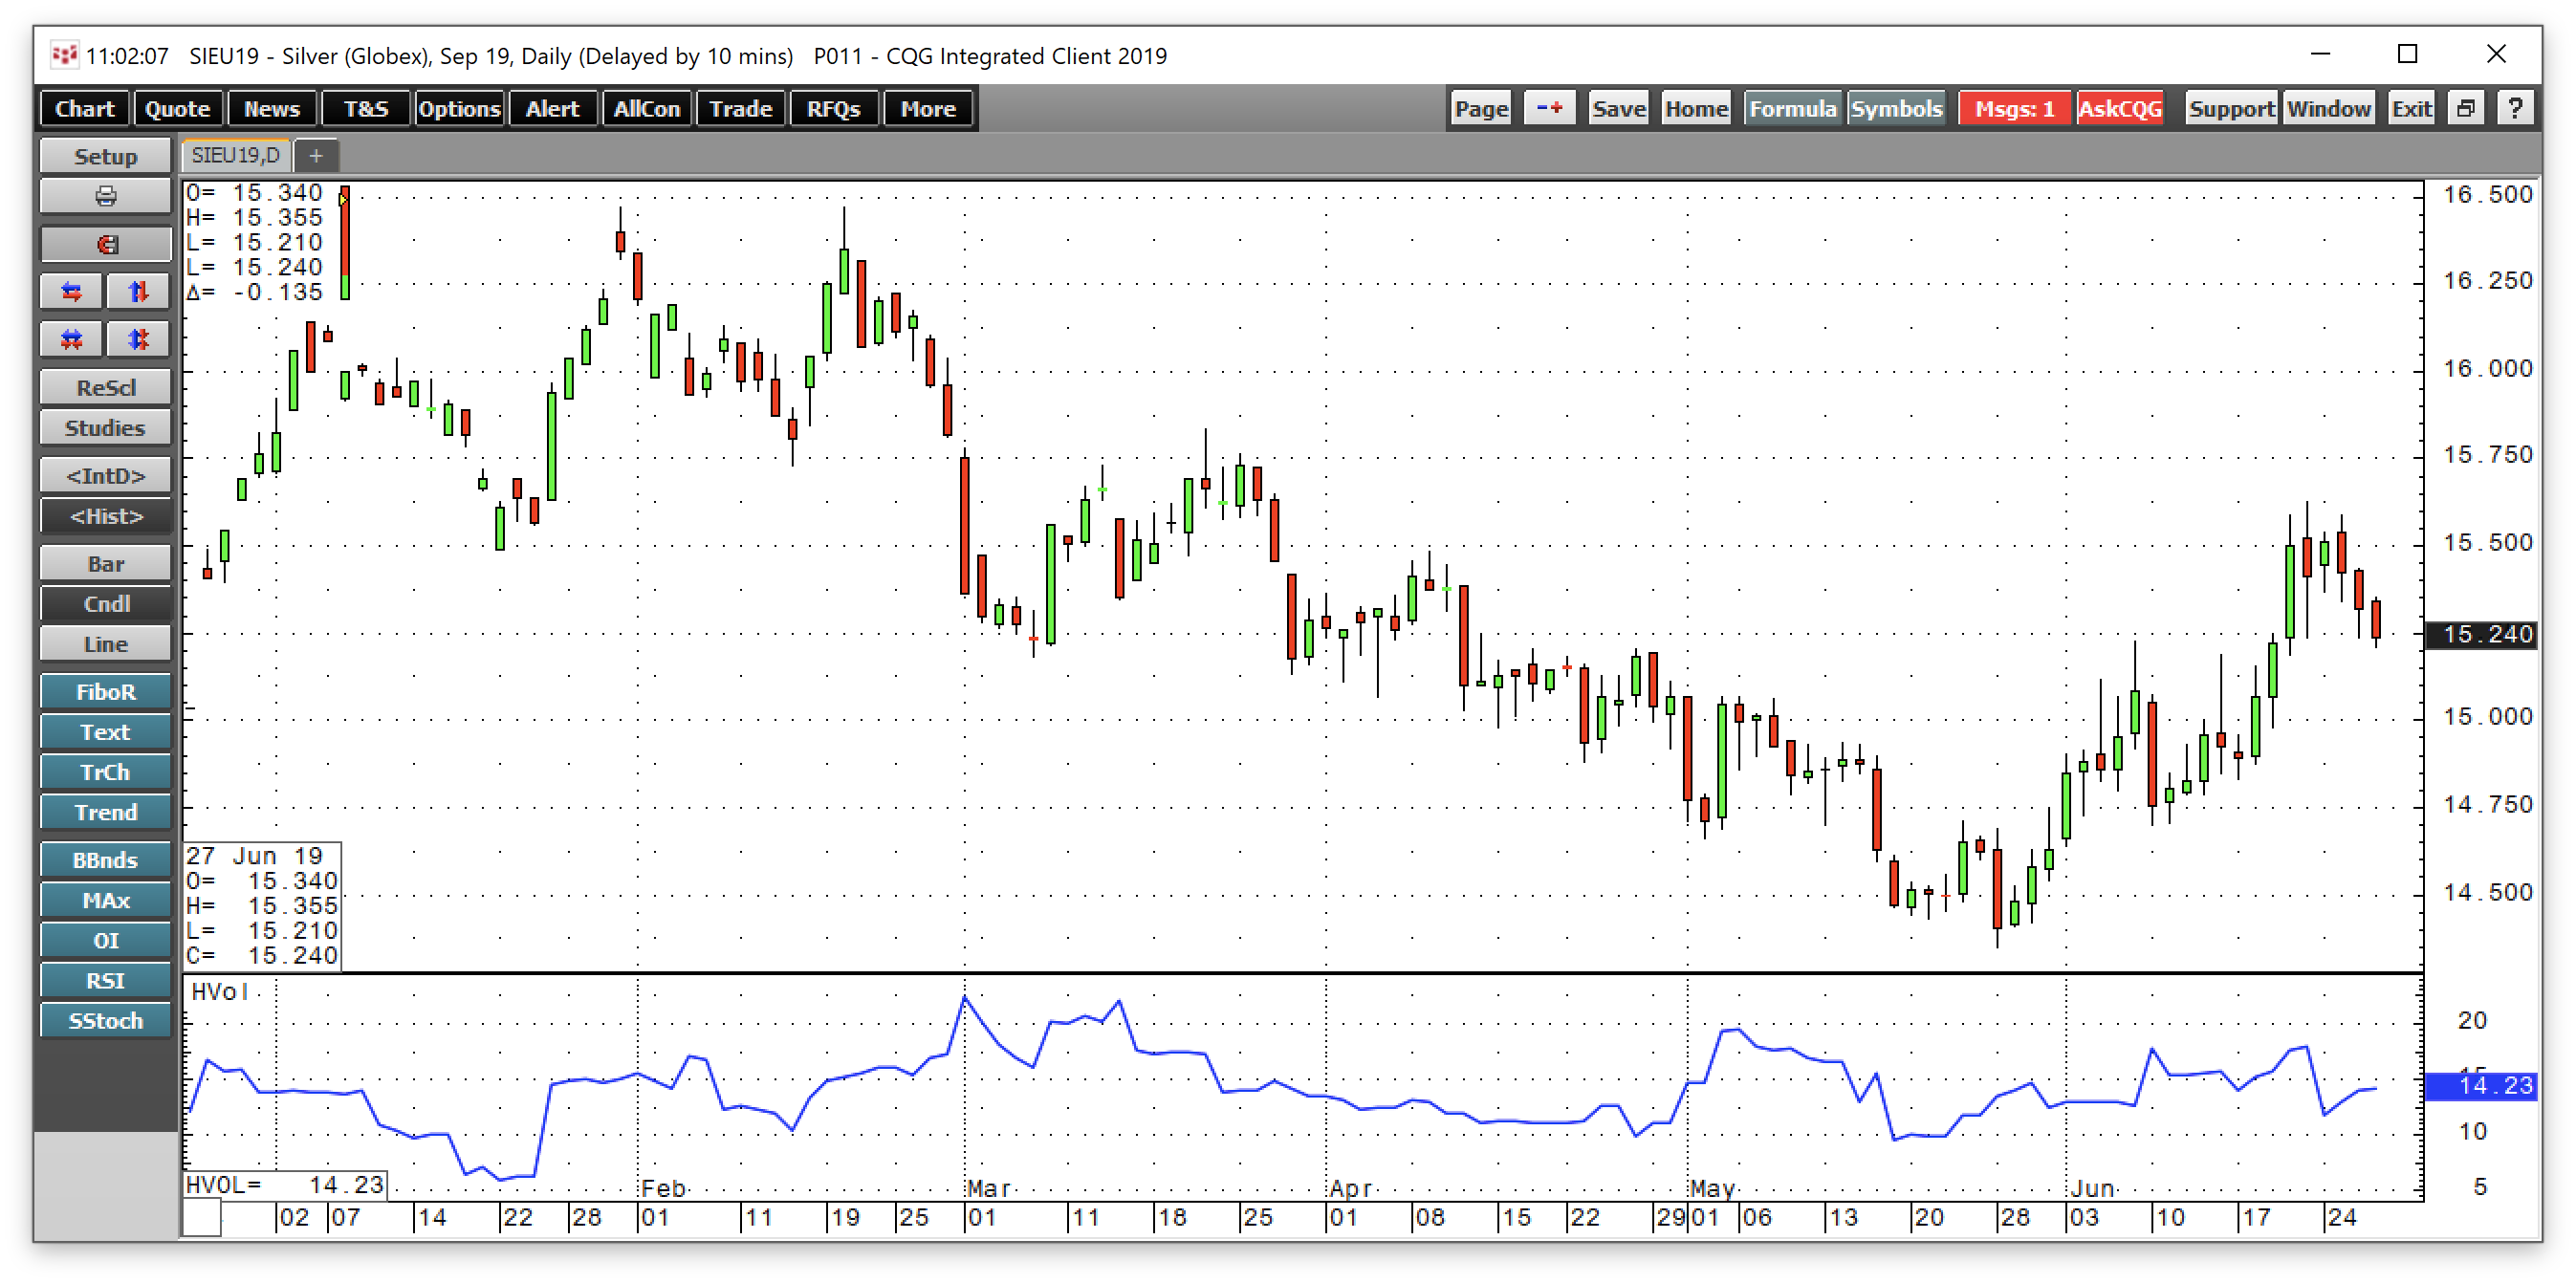Click the vertical up-down arrows icon
2576x1283 pixels.
tap(138, 292)
